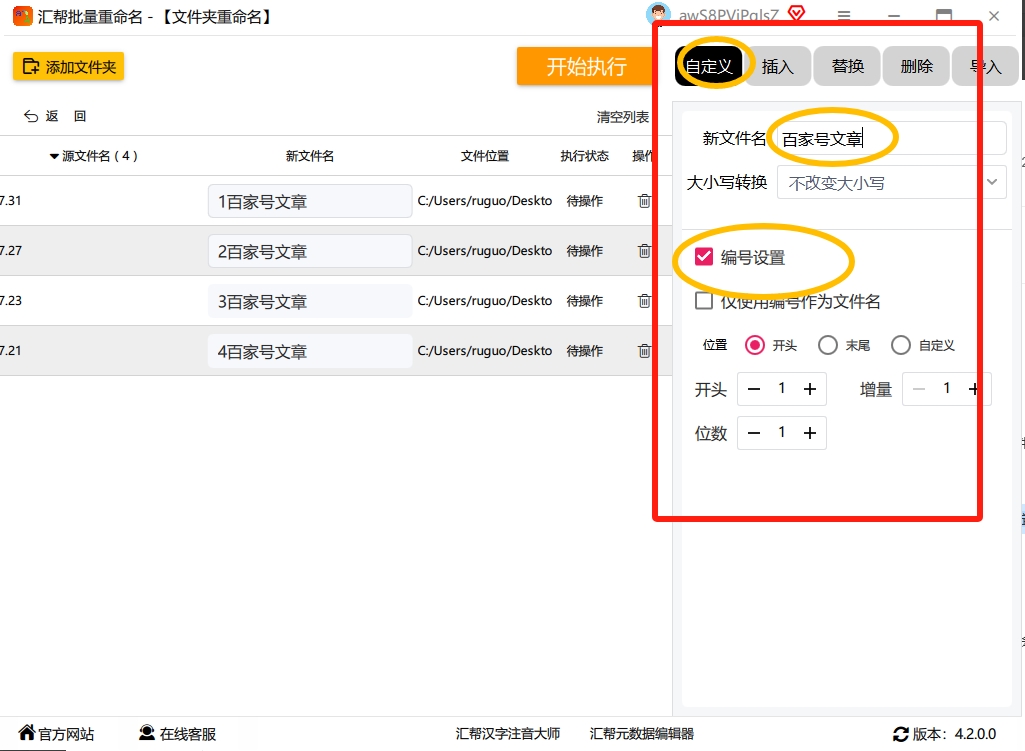Edit the 2百家号文章 new name field
1025x751 pixels.
click(310, 251)
